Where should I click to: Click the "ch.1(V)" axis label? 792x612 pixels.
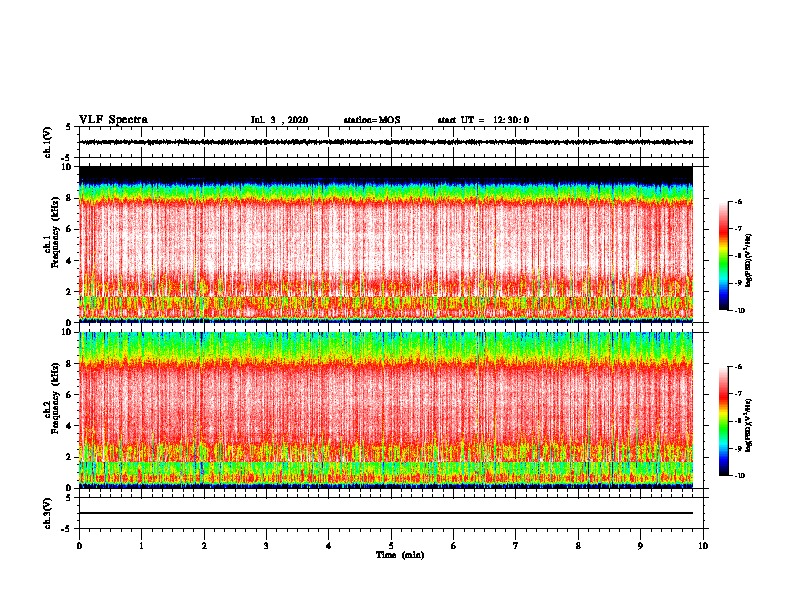(x=47, y=142)
